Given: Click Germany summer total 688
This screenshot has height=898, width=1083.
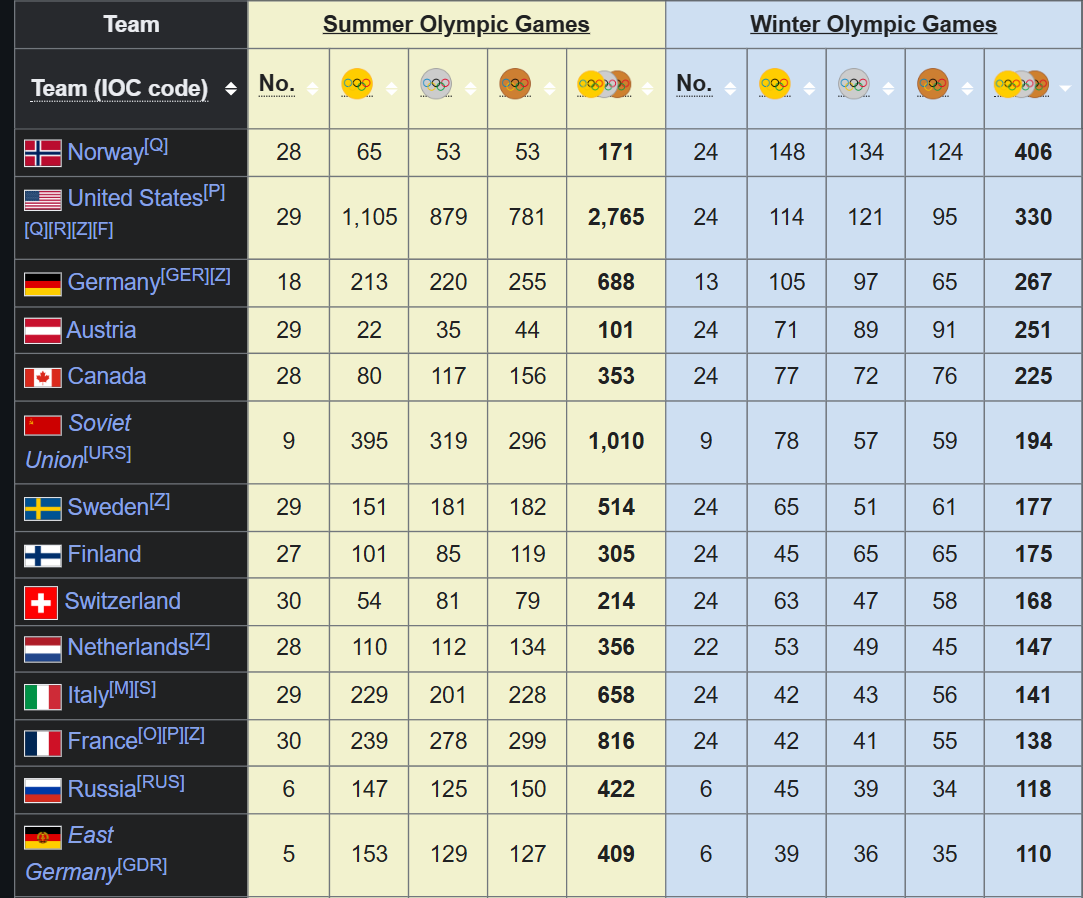Looking at the screenshot, I should (616, 283).
